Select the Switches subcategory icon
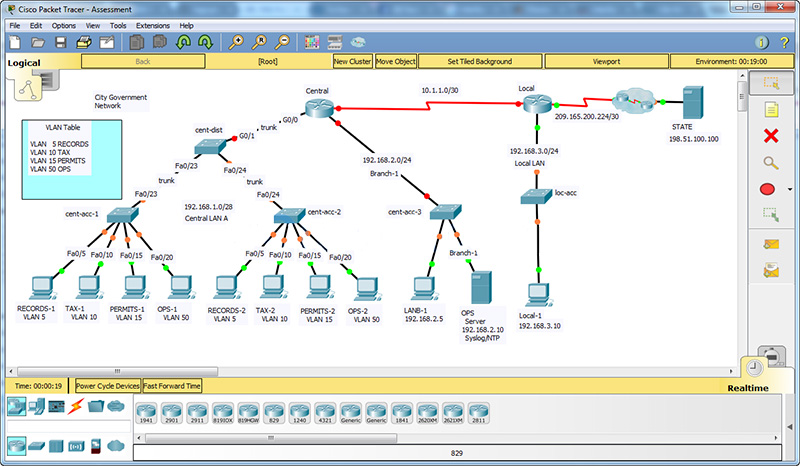The height and width of the screenshot is (466, 800). [x=37, y=446]
